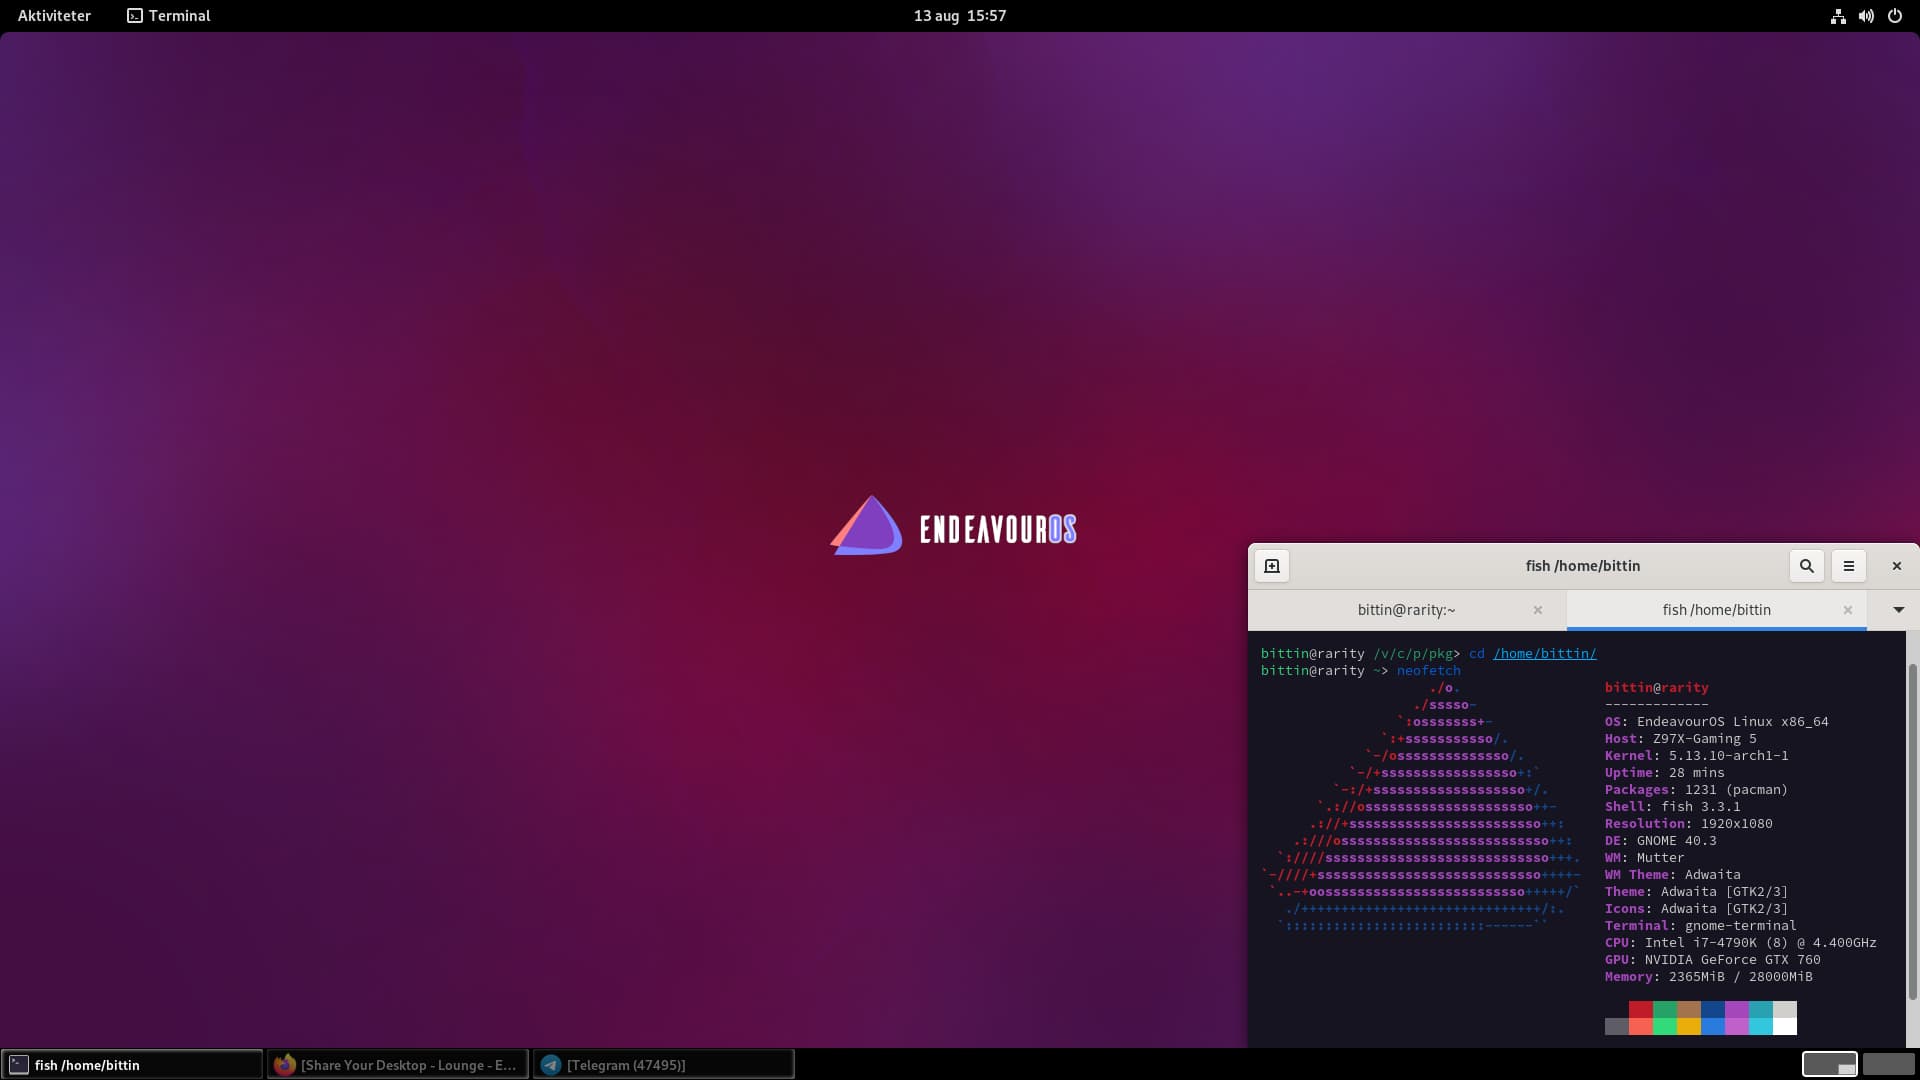Open the Aktiviteter overview
This screenshot has width=1920, height=1080.
pyautogui.click(x=54, y=16)
